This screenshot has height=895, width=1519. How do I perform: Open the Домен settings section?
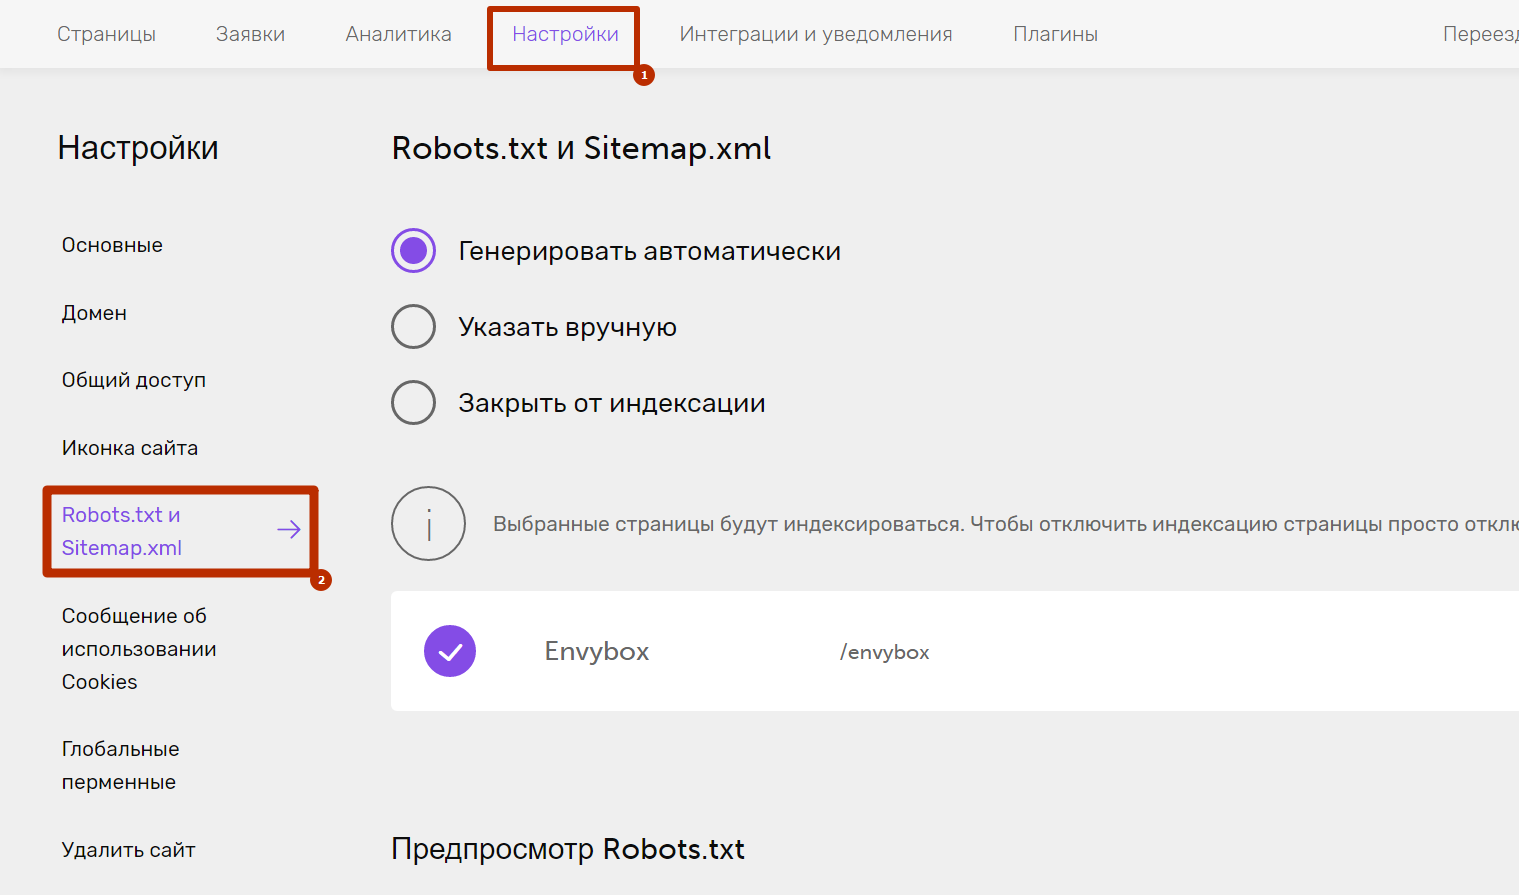pyautogui.click(x=94, y=313)
